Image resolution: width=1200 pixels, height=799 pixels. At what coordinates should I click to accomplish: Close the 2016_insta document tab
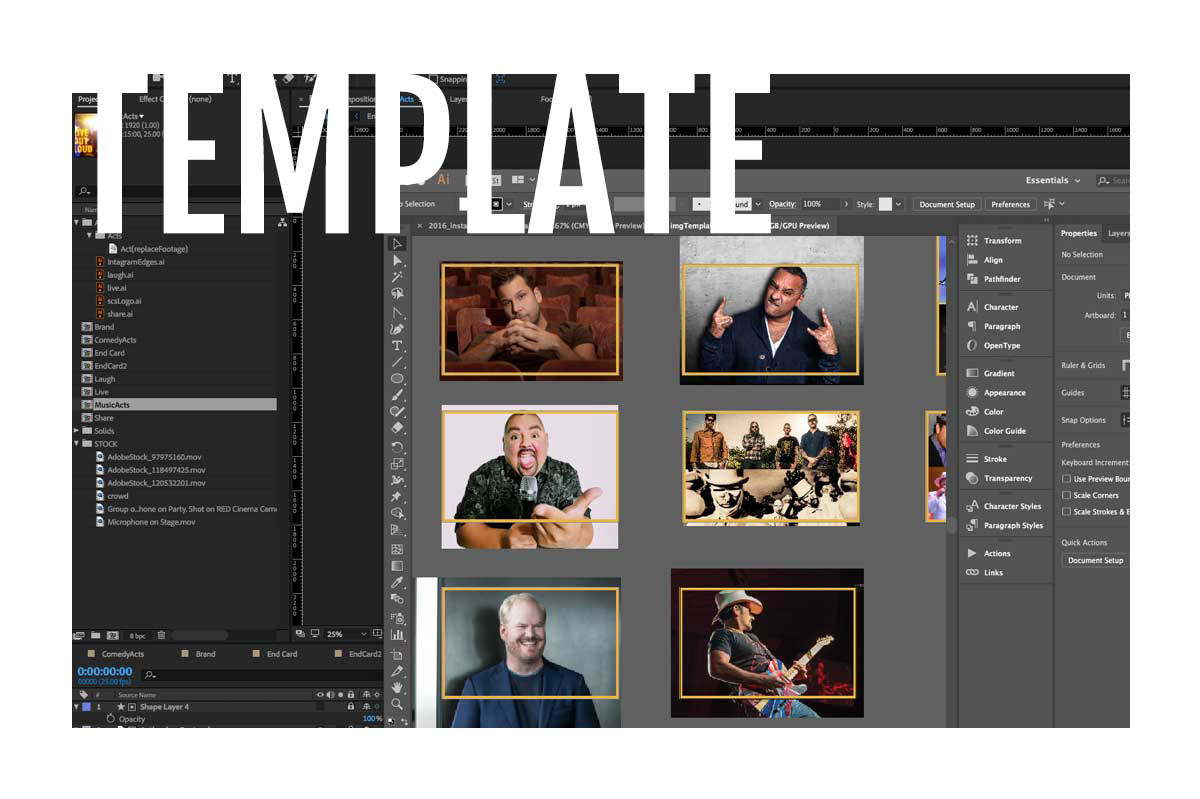click(420, 226)
